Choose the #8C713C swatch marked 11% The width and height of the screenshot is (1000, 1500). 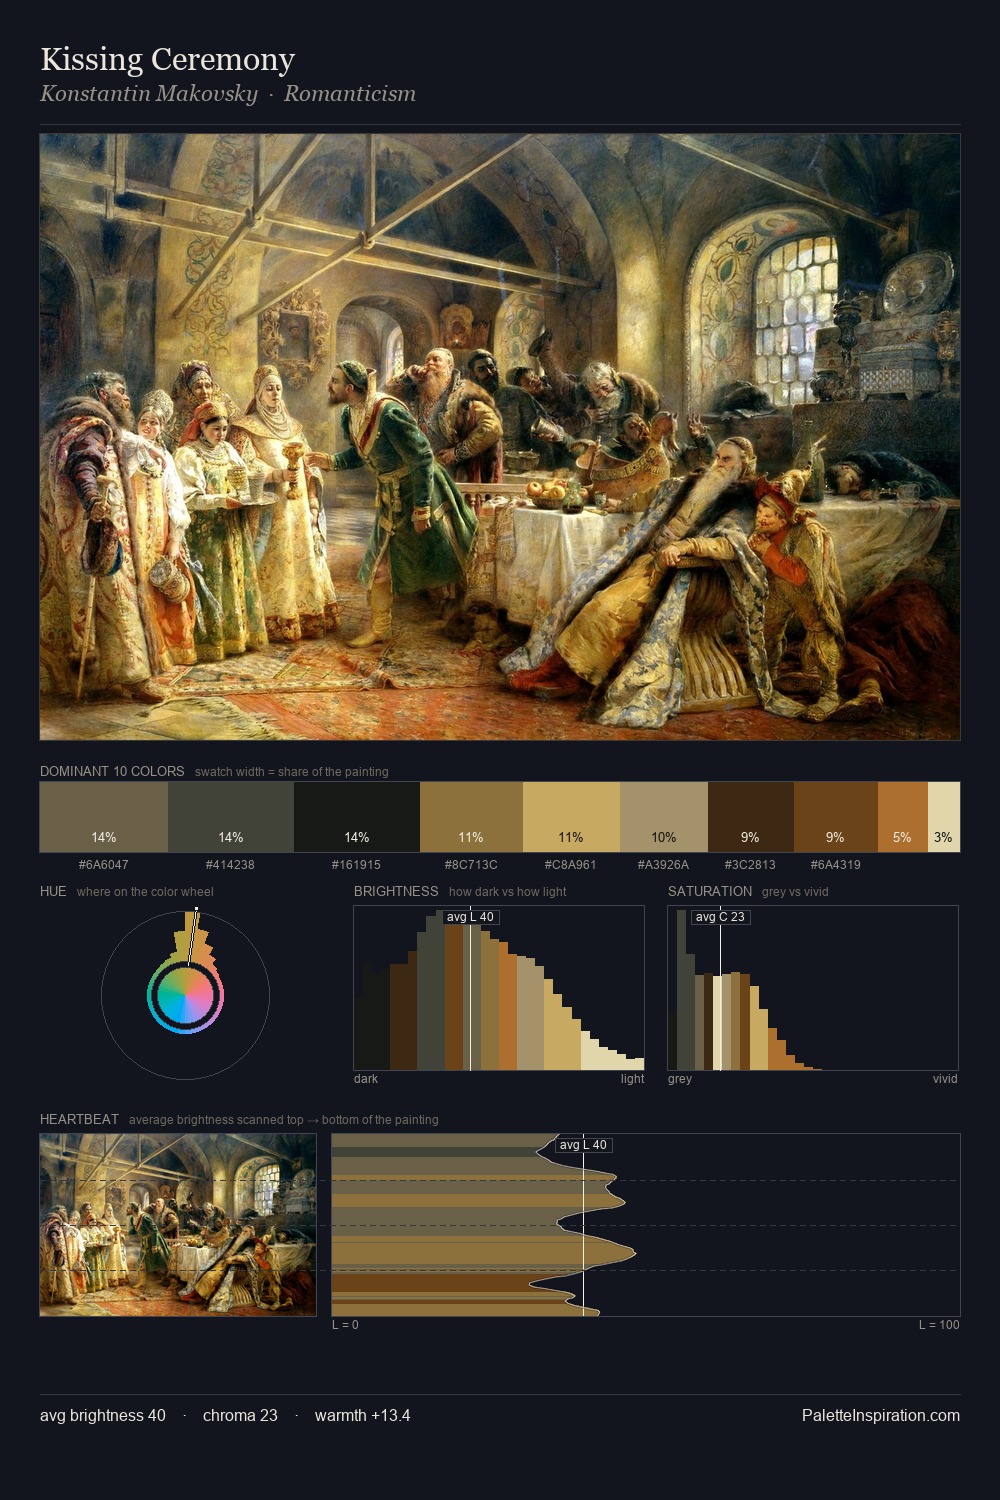[471, 817]
